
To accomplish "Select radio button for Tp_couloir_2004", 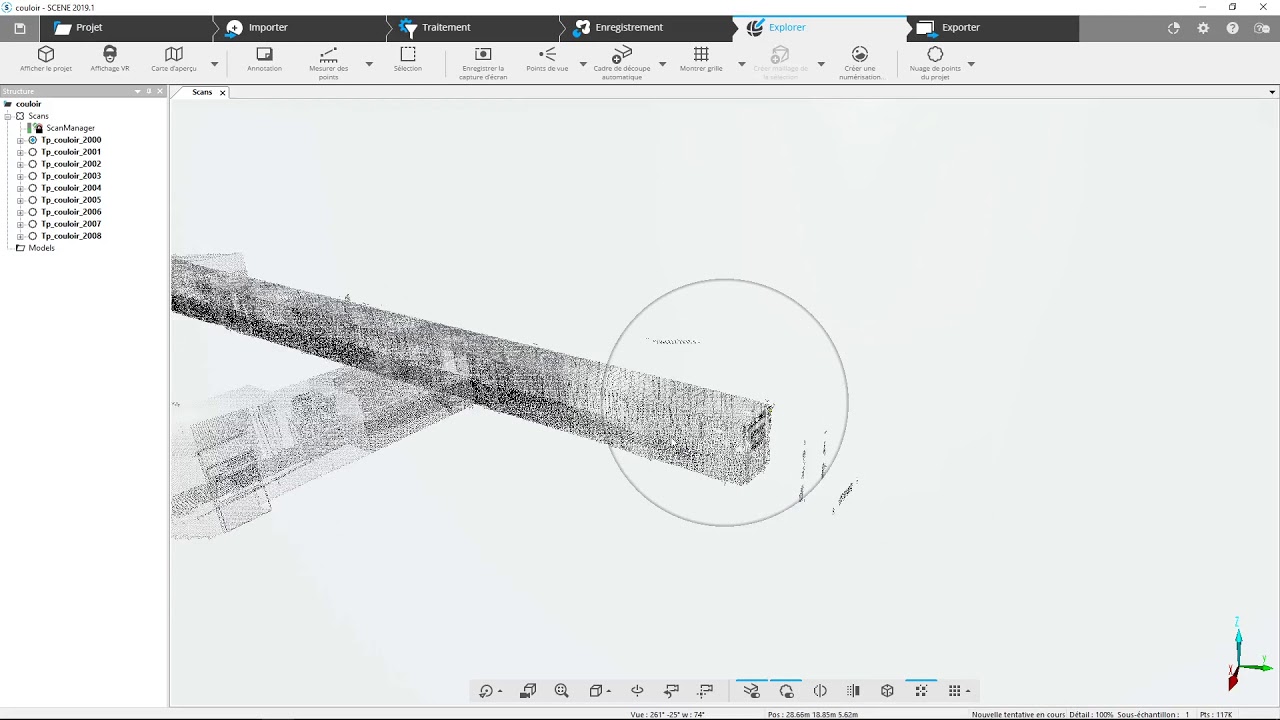I will tap(33, 188).
